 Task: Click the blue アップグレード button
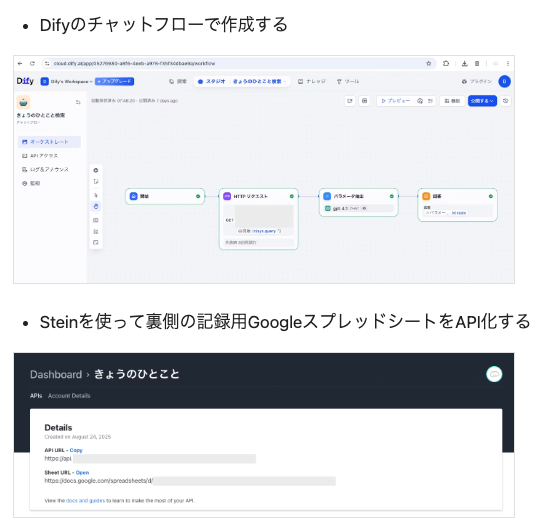click(x=114, y=81)
